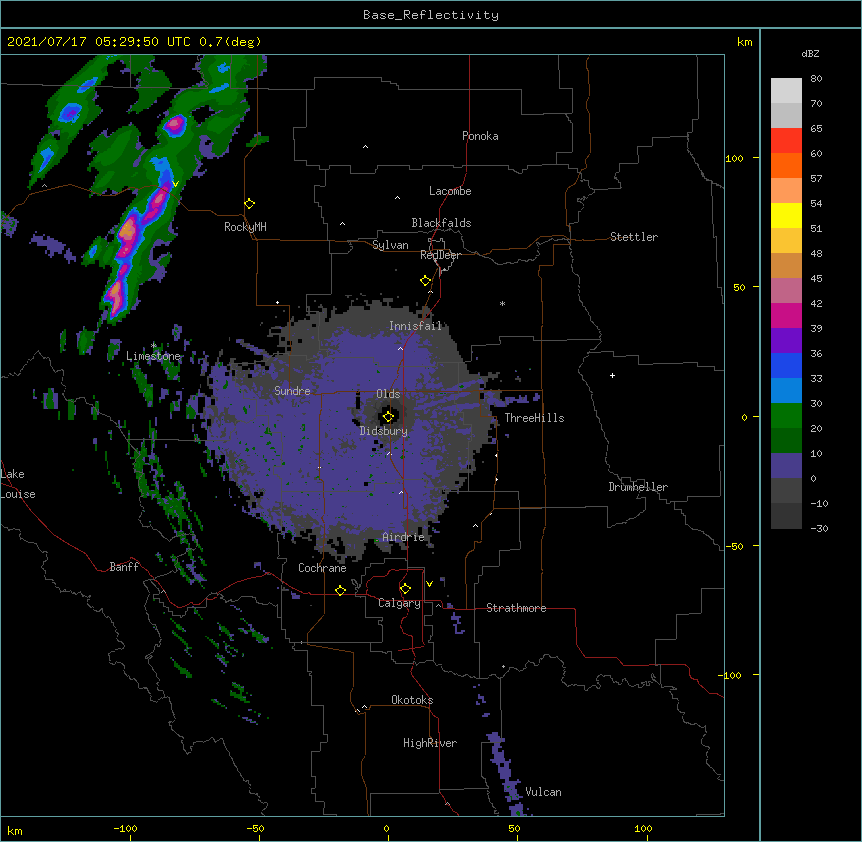Click the Cochrane town label
The image size is (862, 842).
click(x=322, y=568)
